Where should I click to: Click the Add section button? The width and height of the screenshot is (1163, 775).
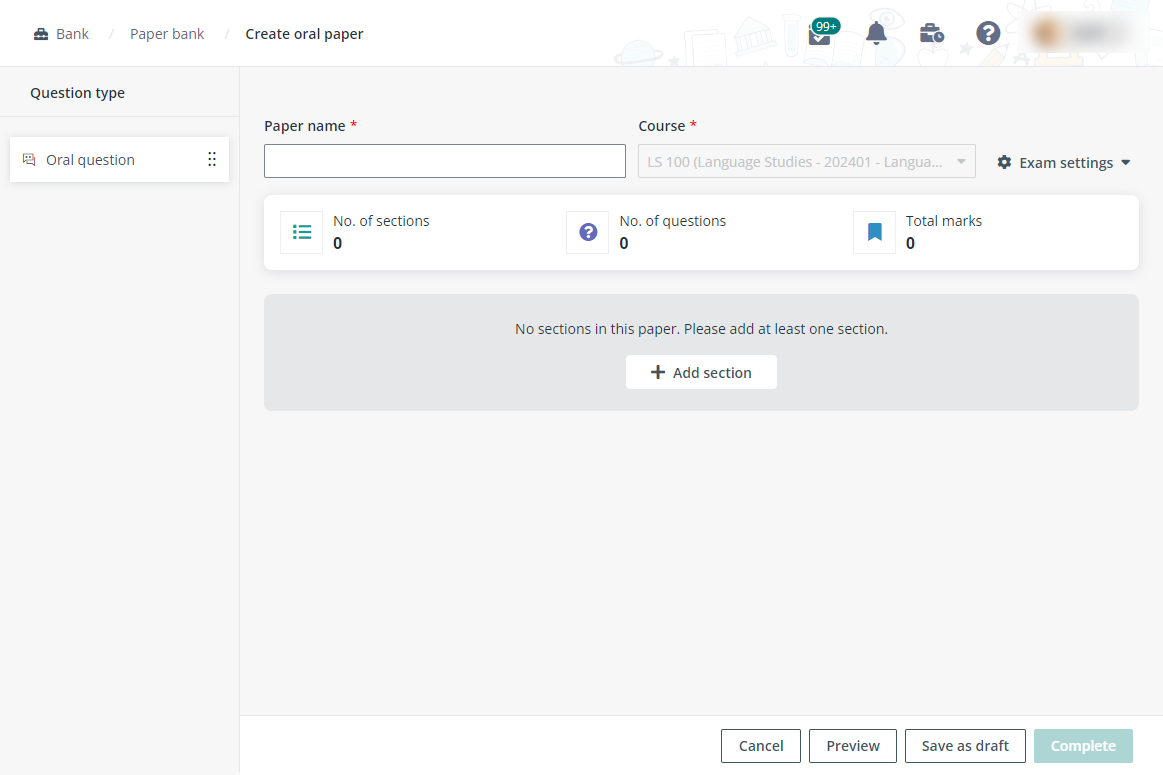point(701,372)
